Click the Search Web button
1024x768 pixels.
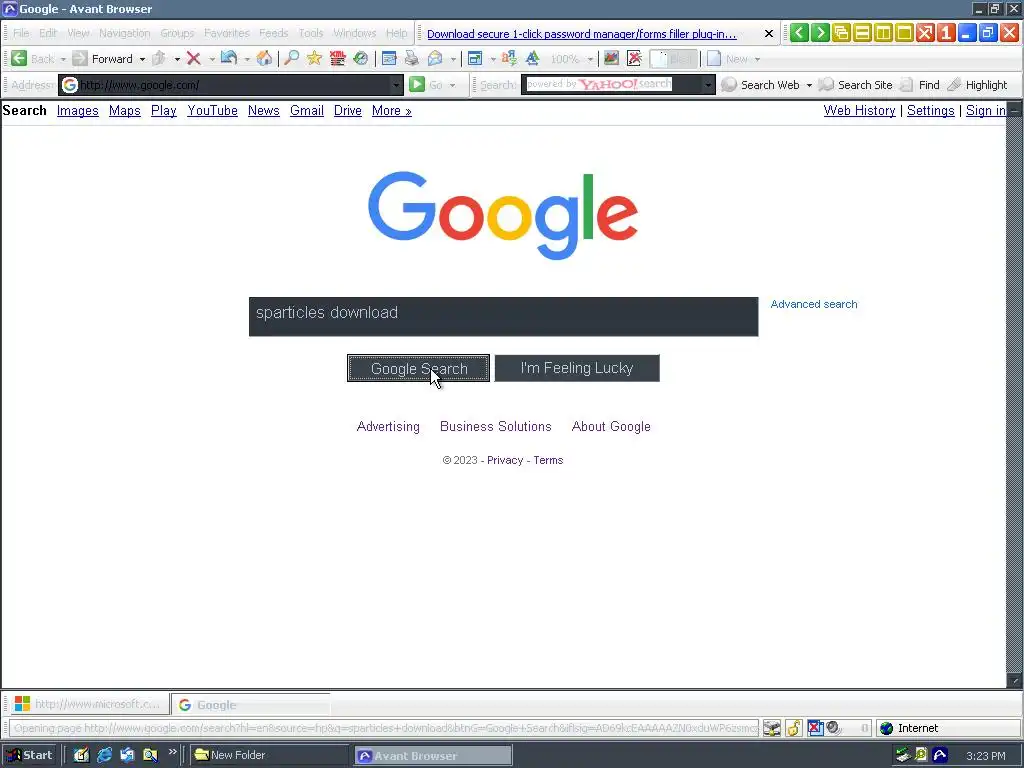761,85
